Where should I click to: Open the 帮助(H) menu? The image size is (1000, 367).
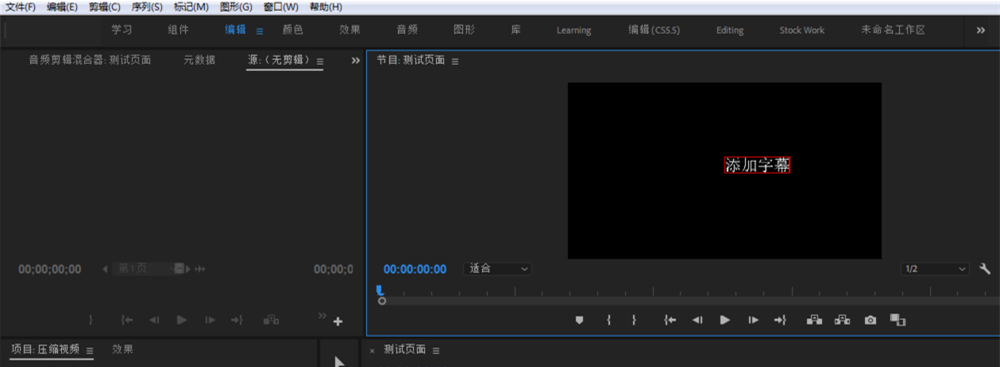click(x=326, y=7)
